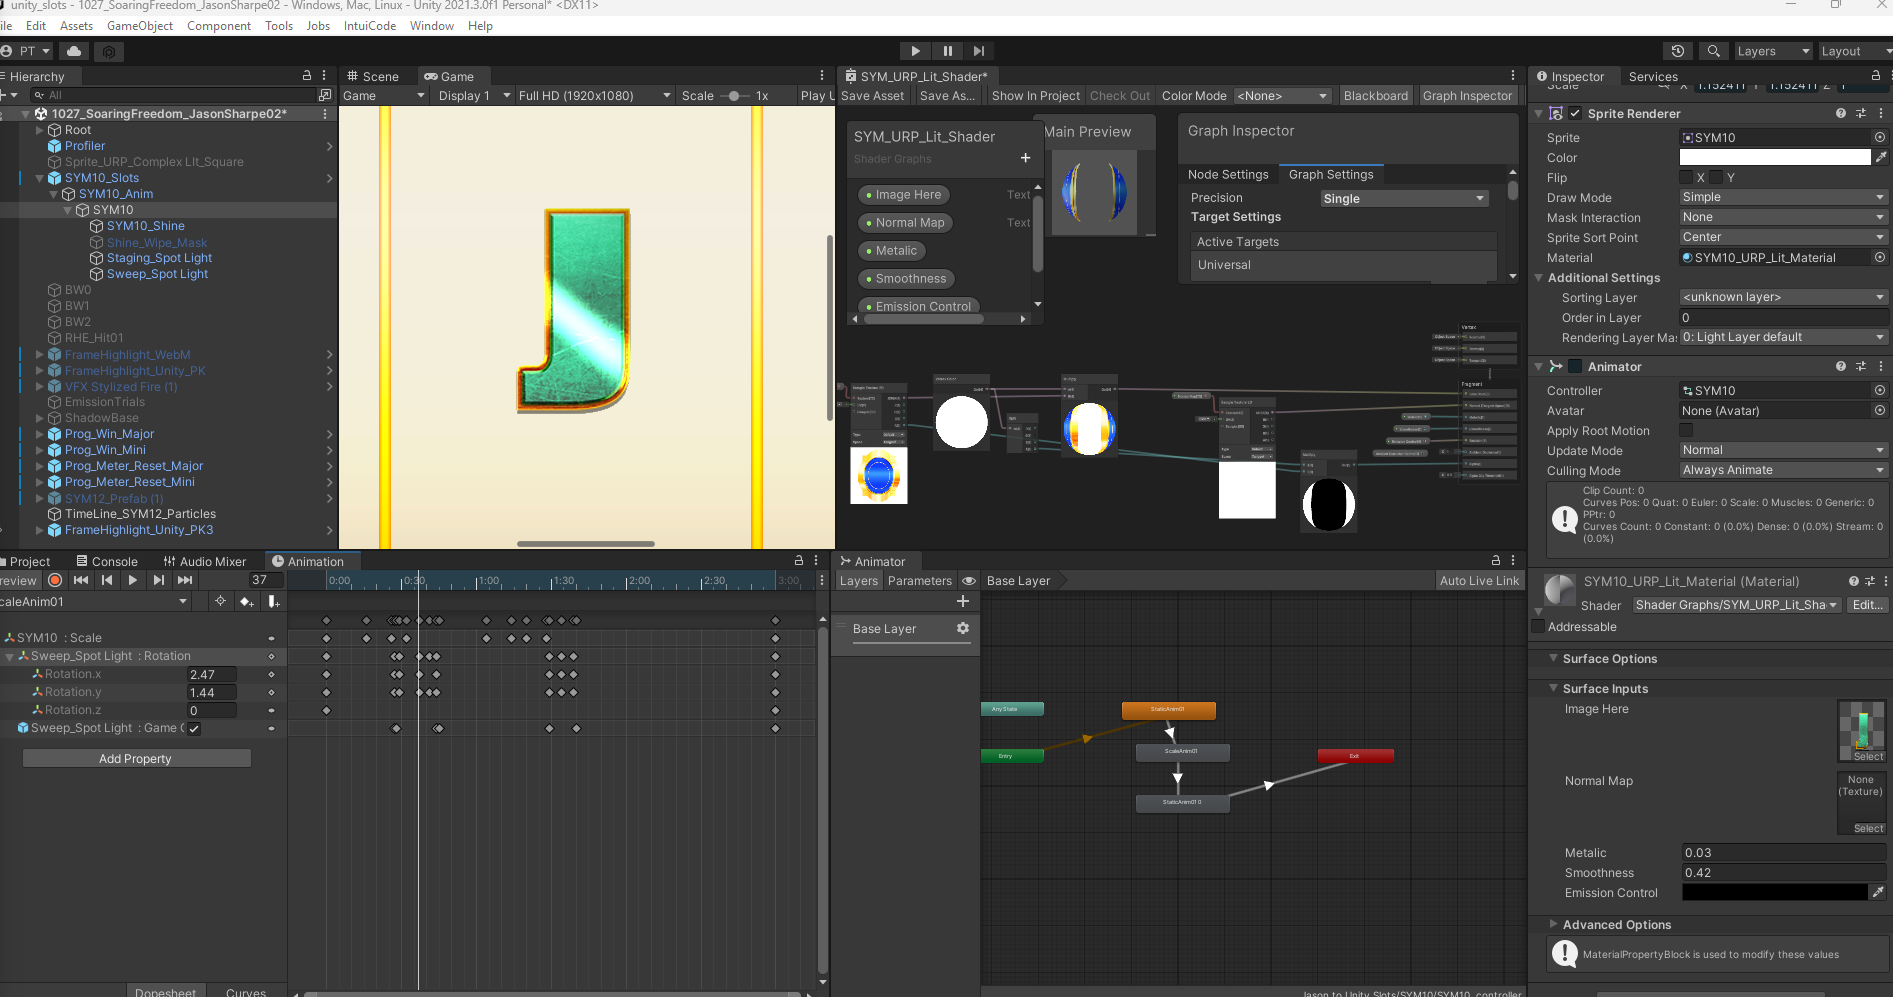Open the Sprite object picker circle
The width and height of the screenshot is (1893, 997).
(1880, 137)
